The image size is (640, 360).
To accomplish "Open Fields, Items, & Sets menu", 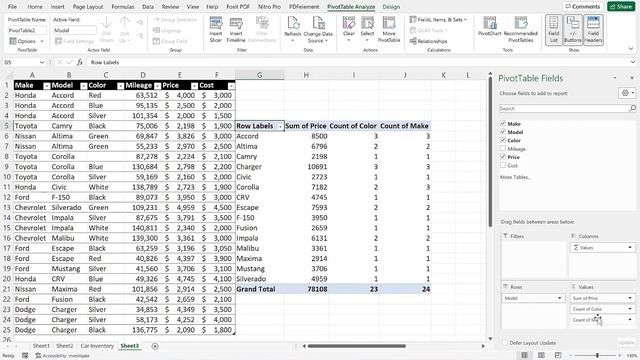I will pos(438,19).
